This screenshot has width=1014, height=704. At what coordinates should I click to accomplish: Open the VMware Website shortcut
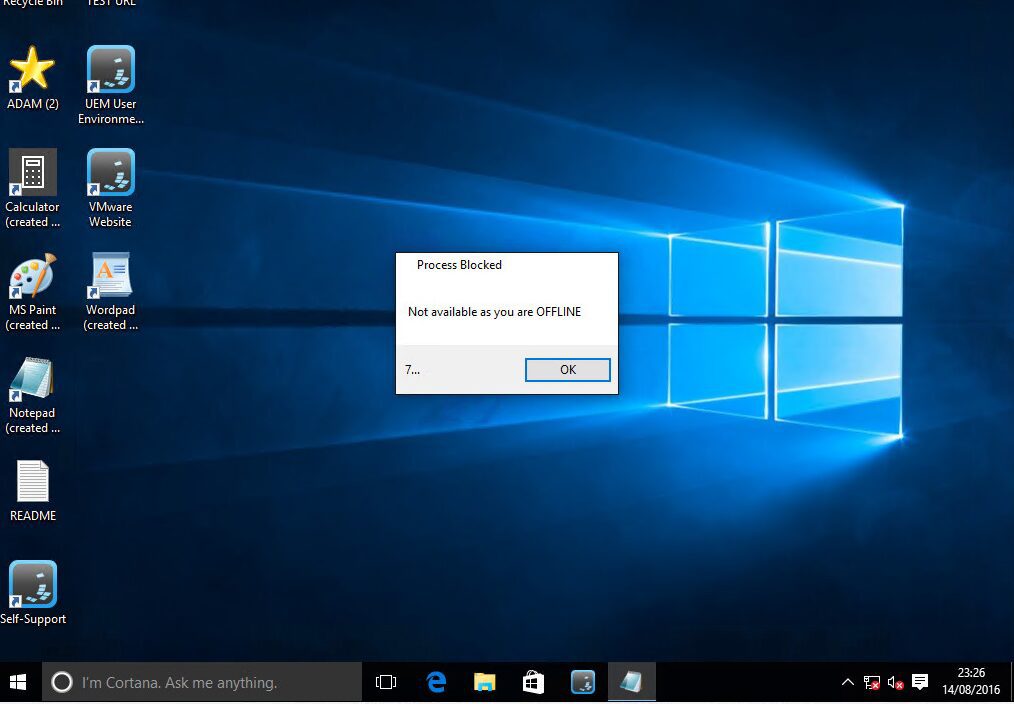[x=111, y=188]
